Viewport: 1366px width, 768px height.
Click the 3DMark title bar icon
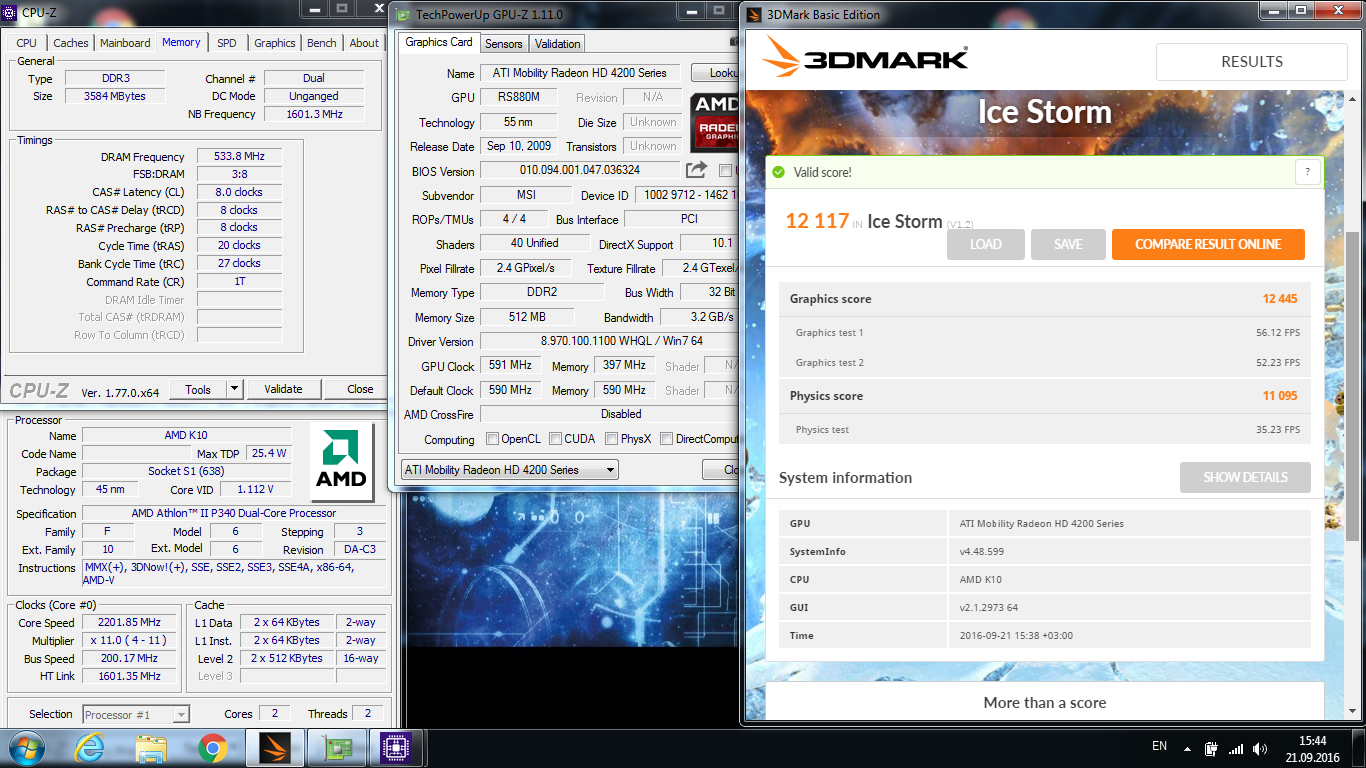753,14
